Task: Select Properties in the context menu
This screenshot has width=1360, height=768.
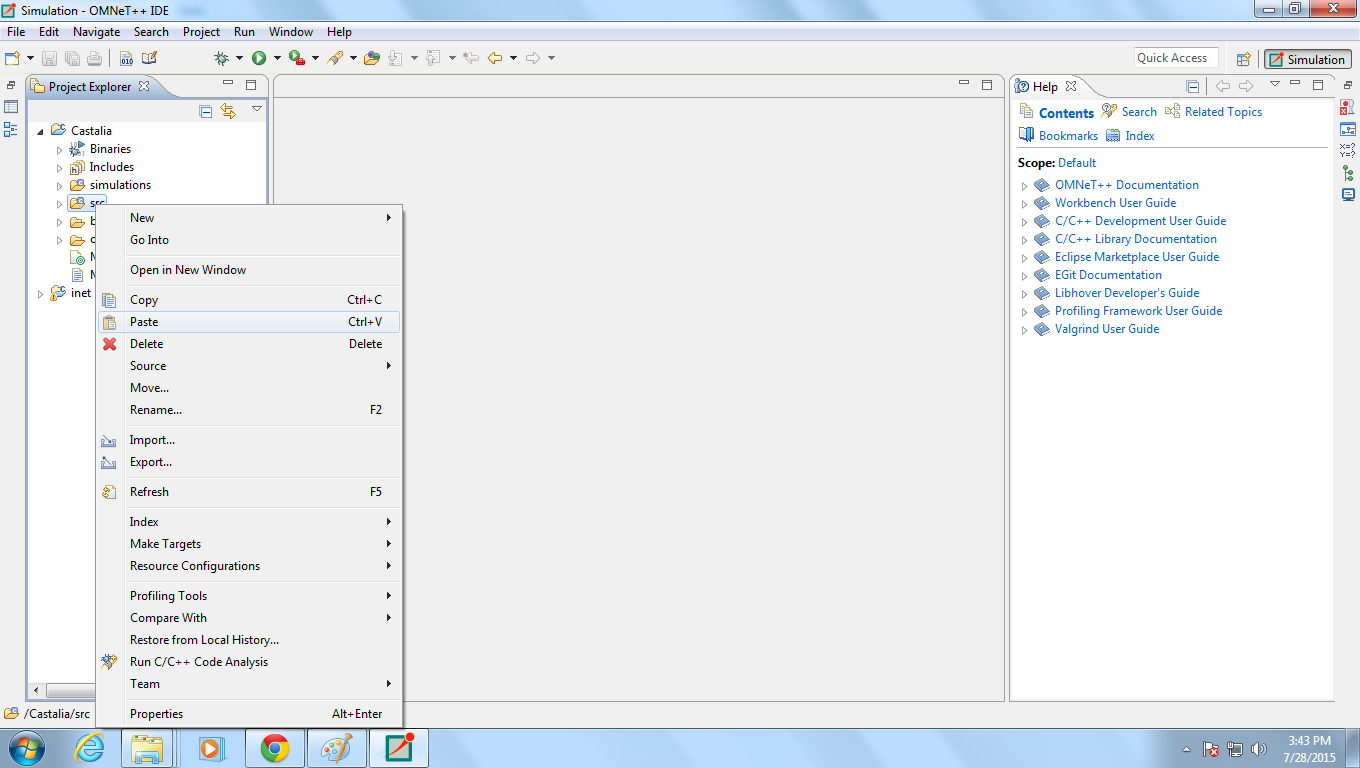Action: 249,714
